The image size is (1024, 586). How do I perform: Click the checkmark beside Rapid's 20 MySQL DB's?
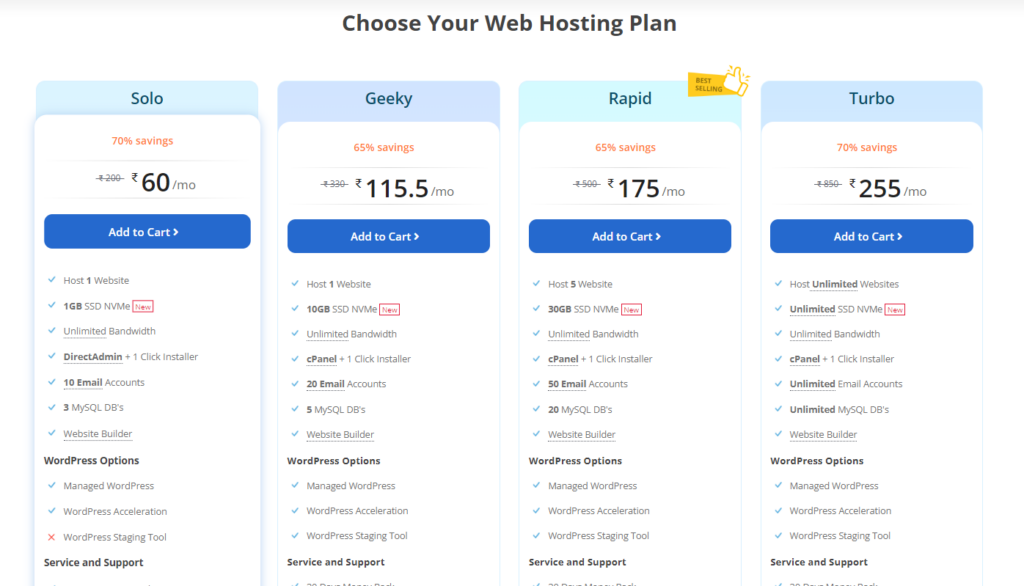click(537, 408)
